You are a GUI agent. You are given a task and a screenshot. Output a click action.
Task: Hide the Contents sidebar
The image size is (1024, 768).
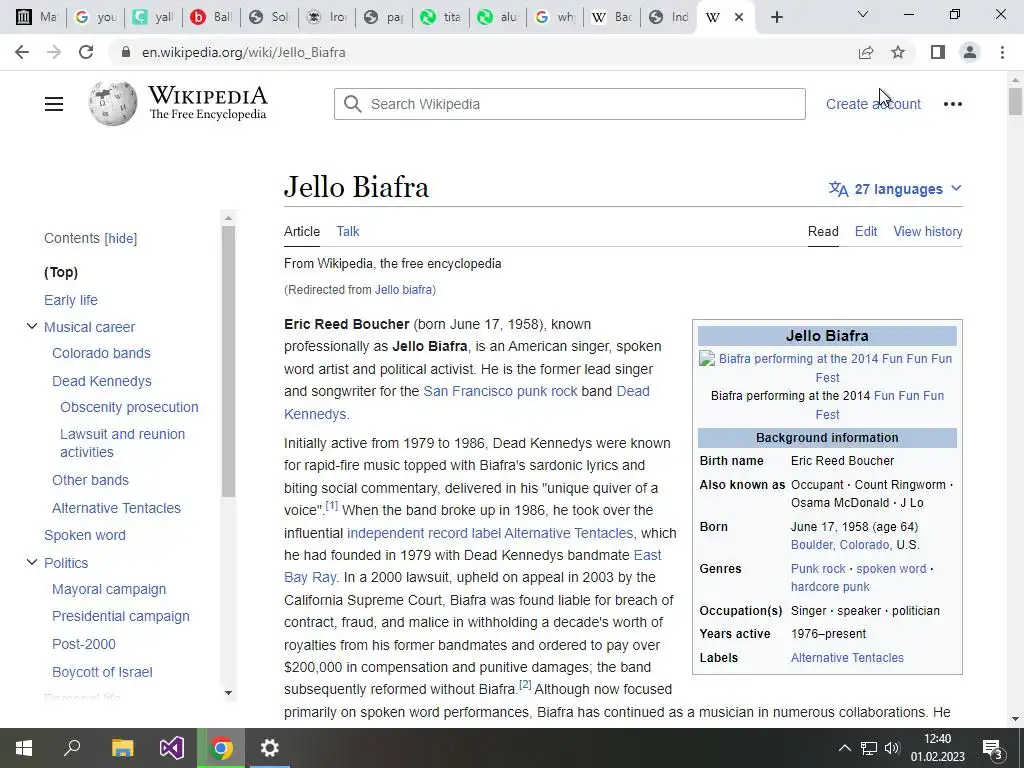tap(121, 238)
